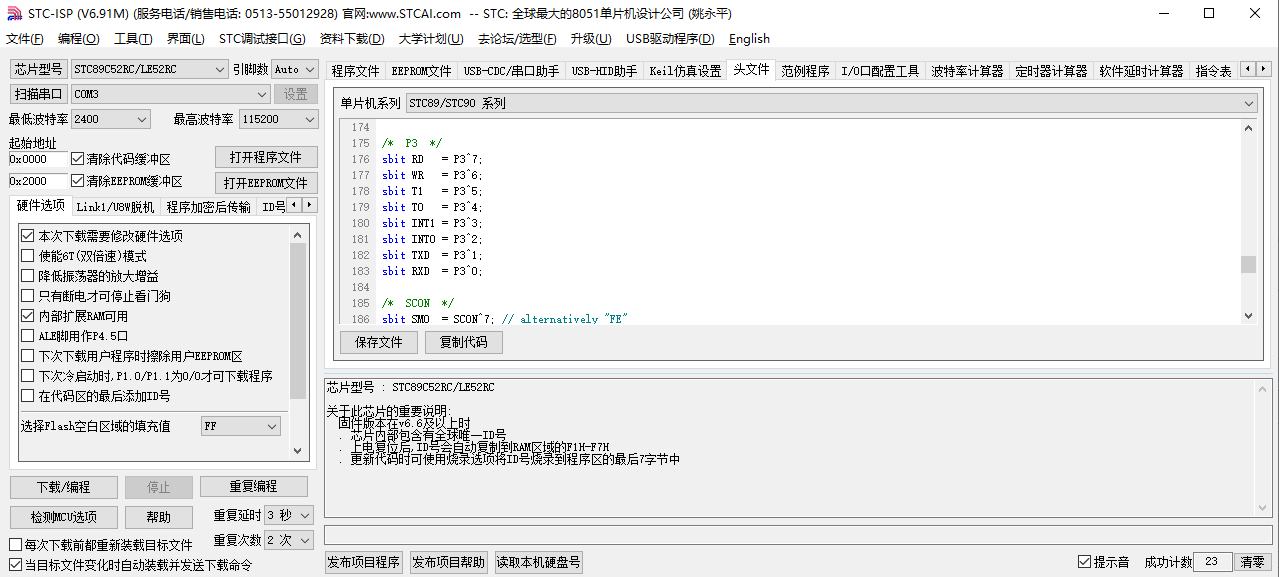This screenshot has height=577, width=1279.
Task: Click the 复制代码 button
Action: 464,342
